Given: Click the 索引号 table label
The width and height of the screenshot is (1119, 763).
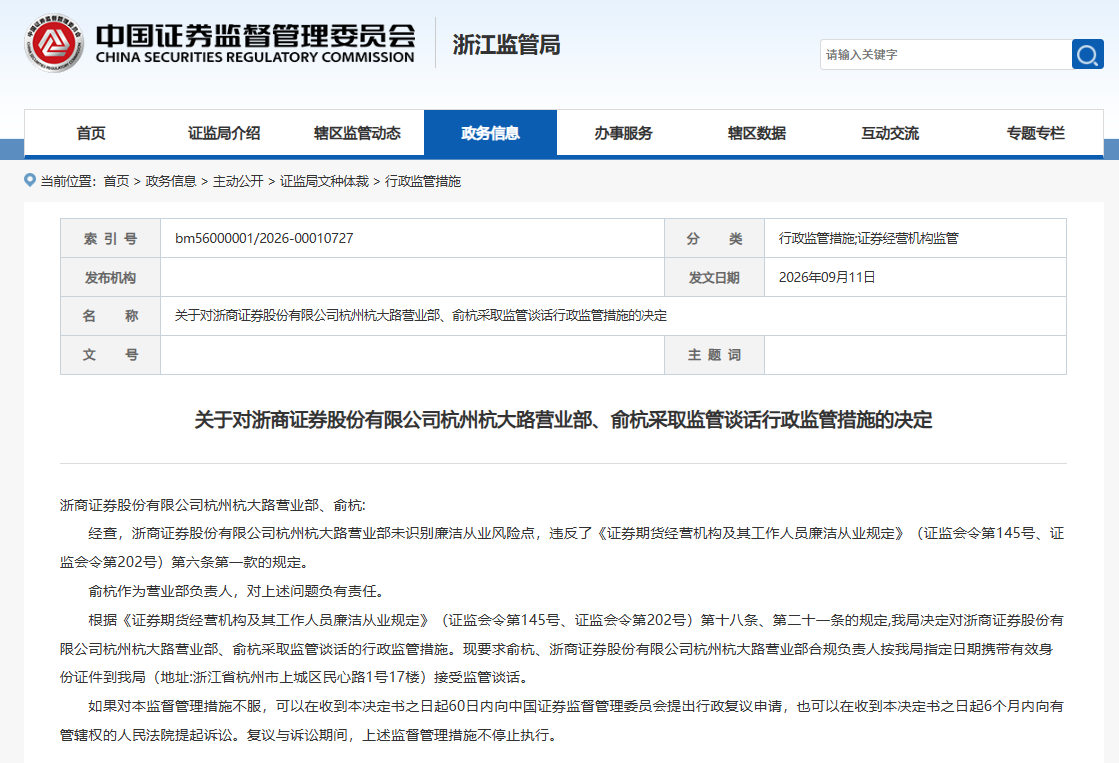Looking at the screenshot, I should [111, 238].
